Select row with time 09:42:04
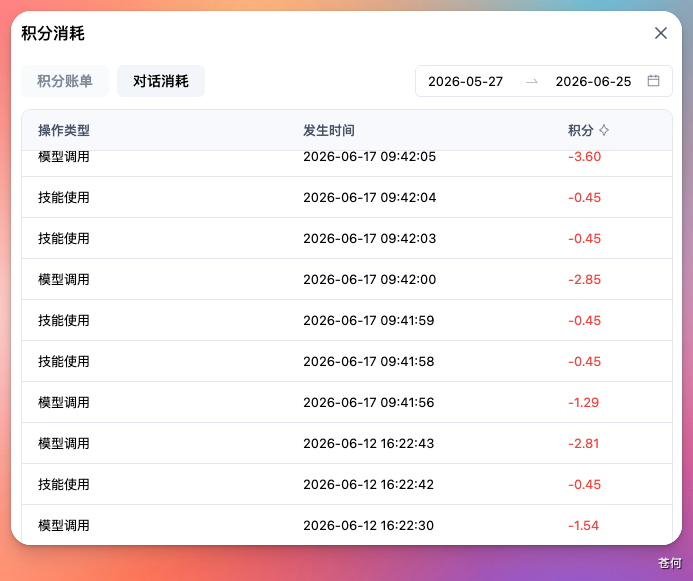The height and width of the screenshot is (581, 693). pos(347,197)
